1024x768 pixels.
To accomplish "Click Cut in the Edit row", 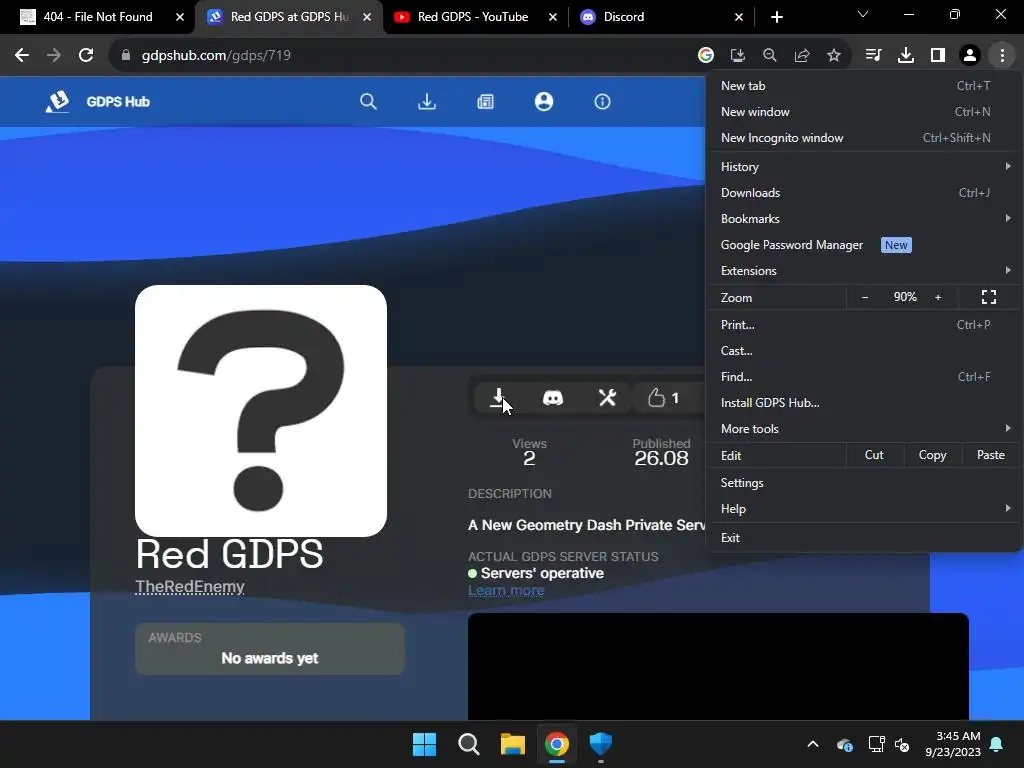I will [x=874, y=455].
